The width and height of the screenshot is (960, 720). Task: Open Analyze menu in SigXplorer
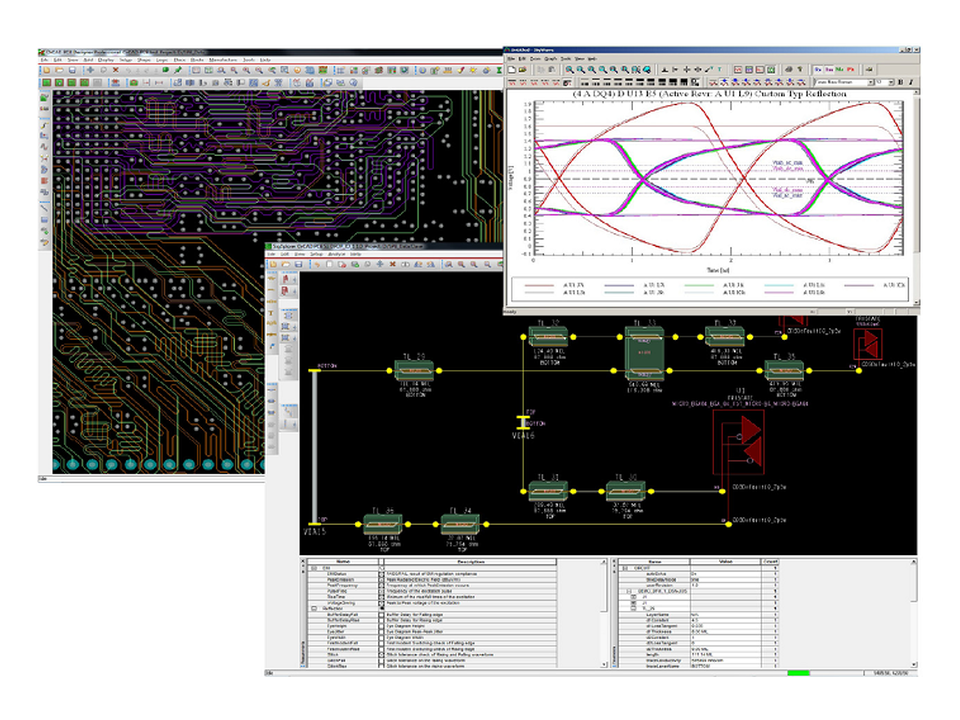tap(337, 254)
